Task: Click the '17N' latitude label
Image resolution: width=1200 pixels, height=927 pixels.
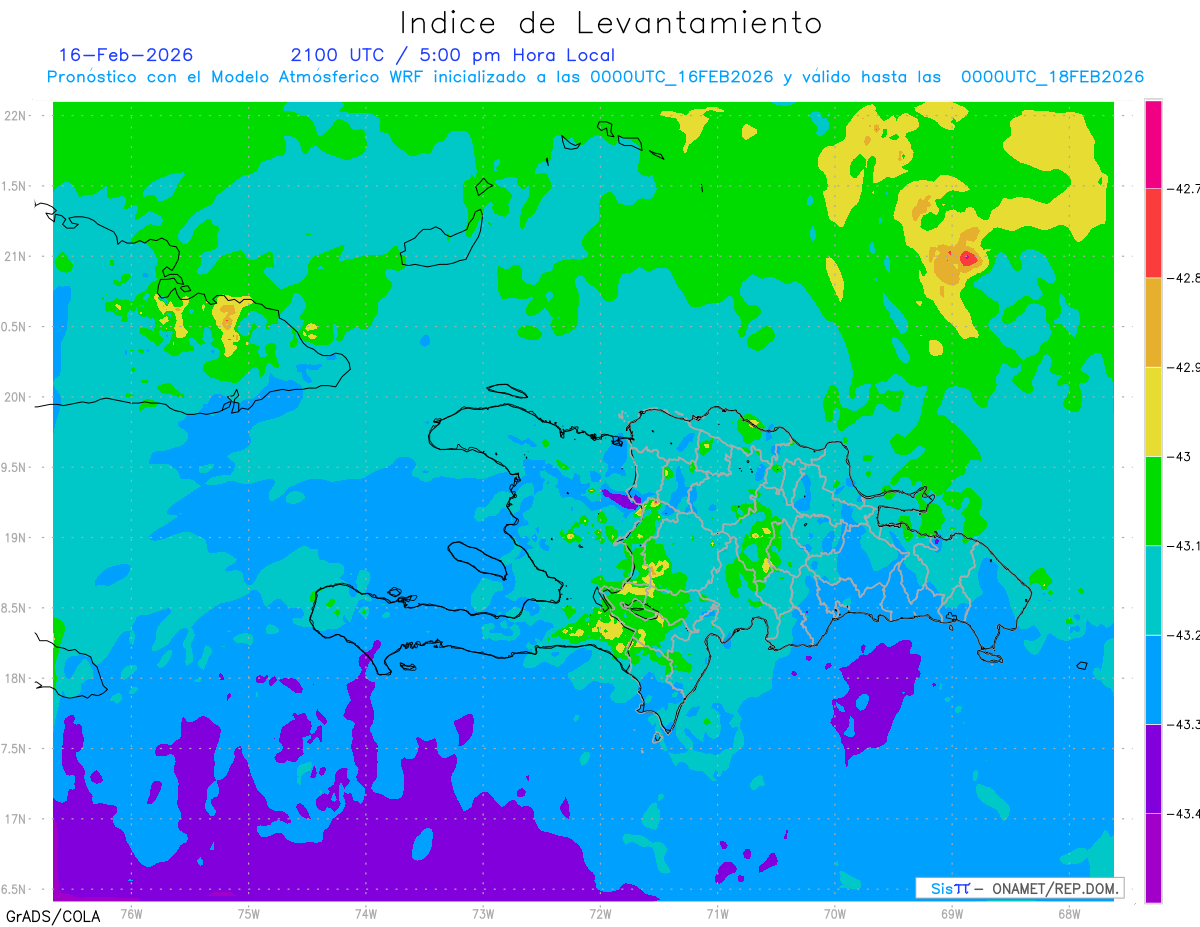Action: point(16,819)
